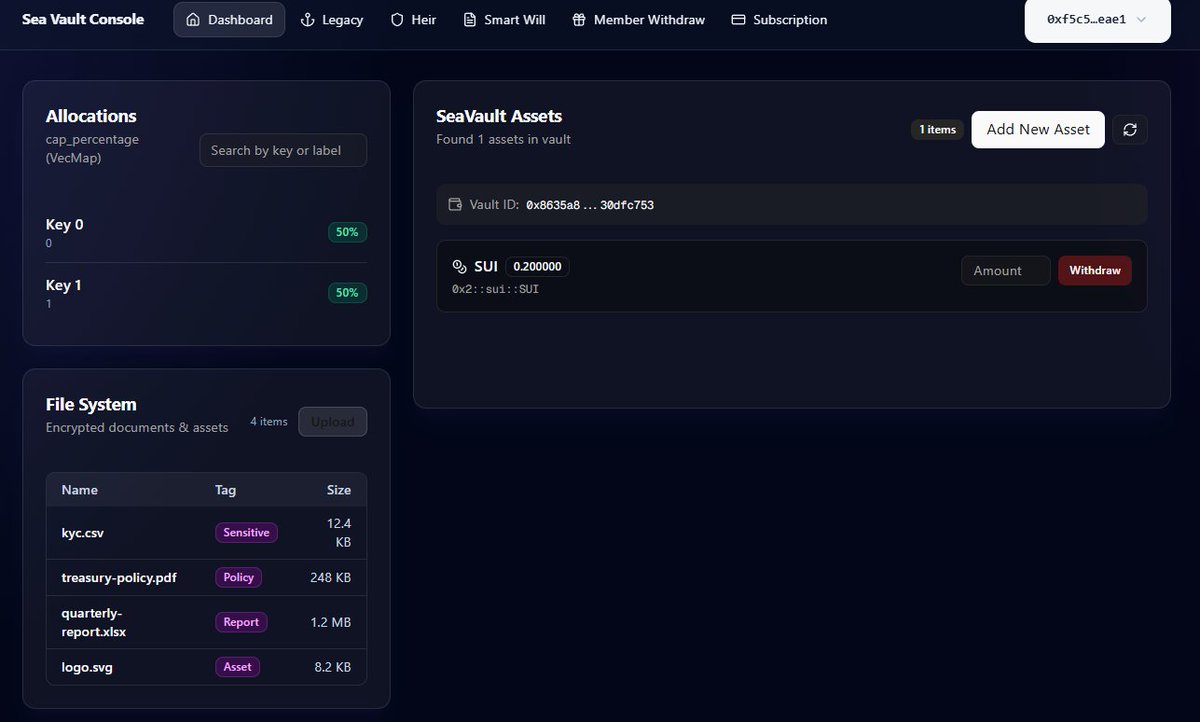1200x722 pixels.
Task: Open the Dashboard tab
Action: 229,19
